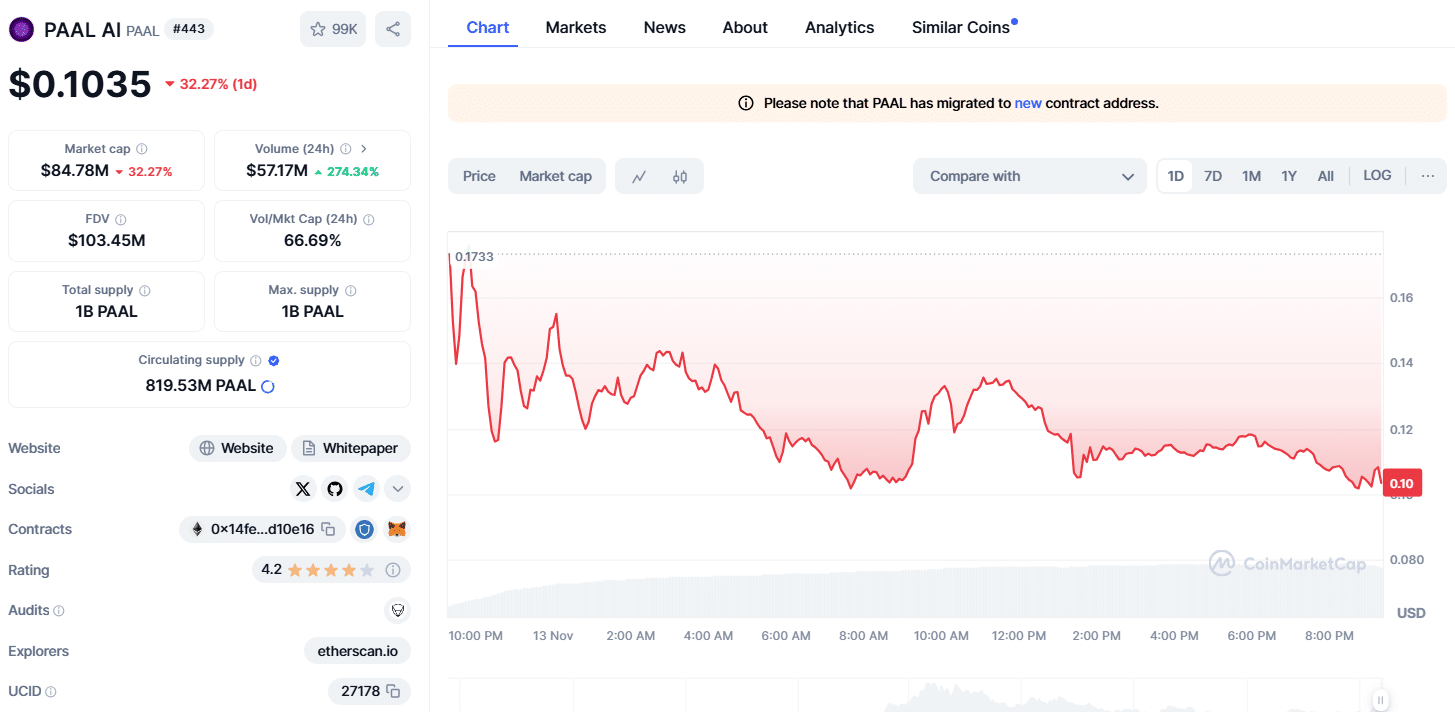Click the MetaMask fox icon
This screenshot has width=1455, height=712.
(x=397, y=529)
